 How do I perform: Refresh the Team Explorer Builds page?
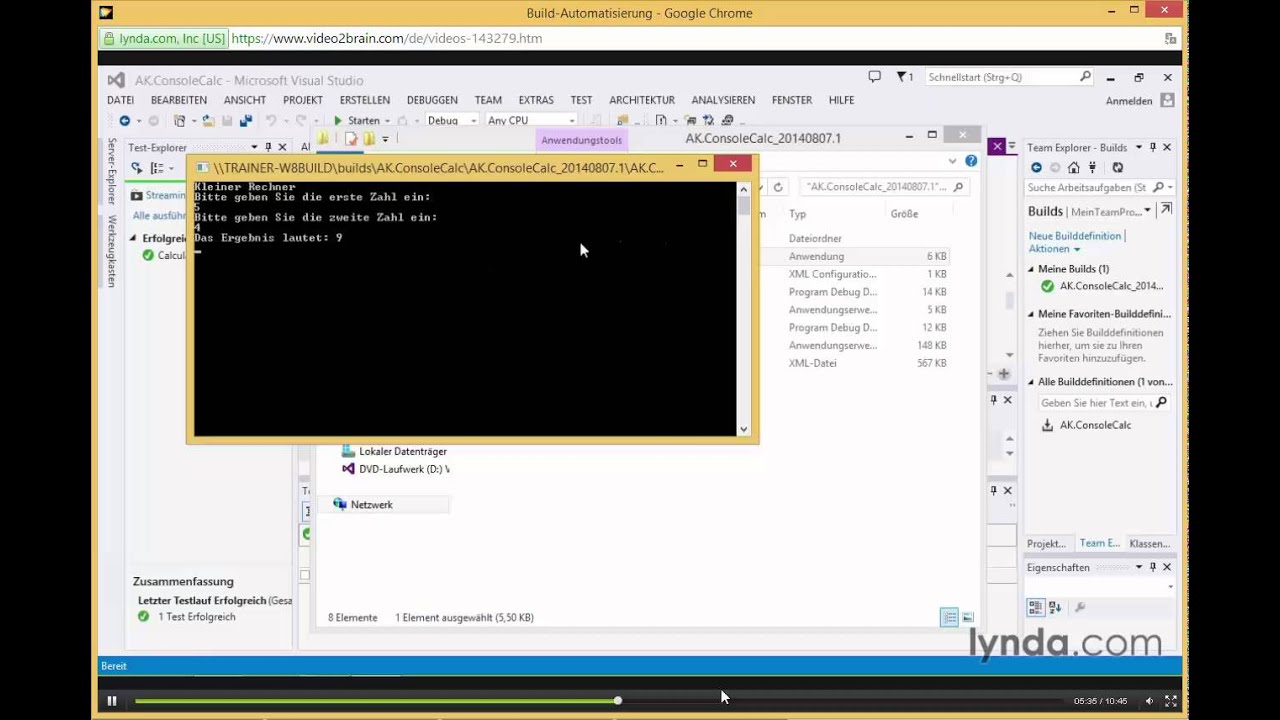point(1118,168)
